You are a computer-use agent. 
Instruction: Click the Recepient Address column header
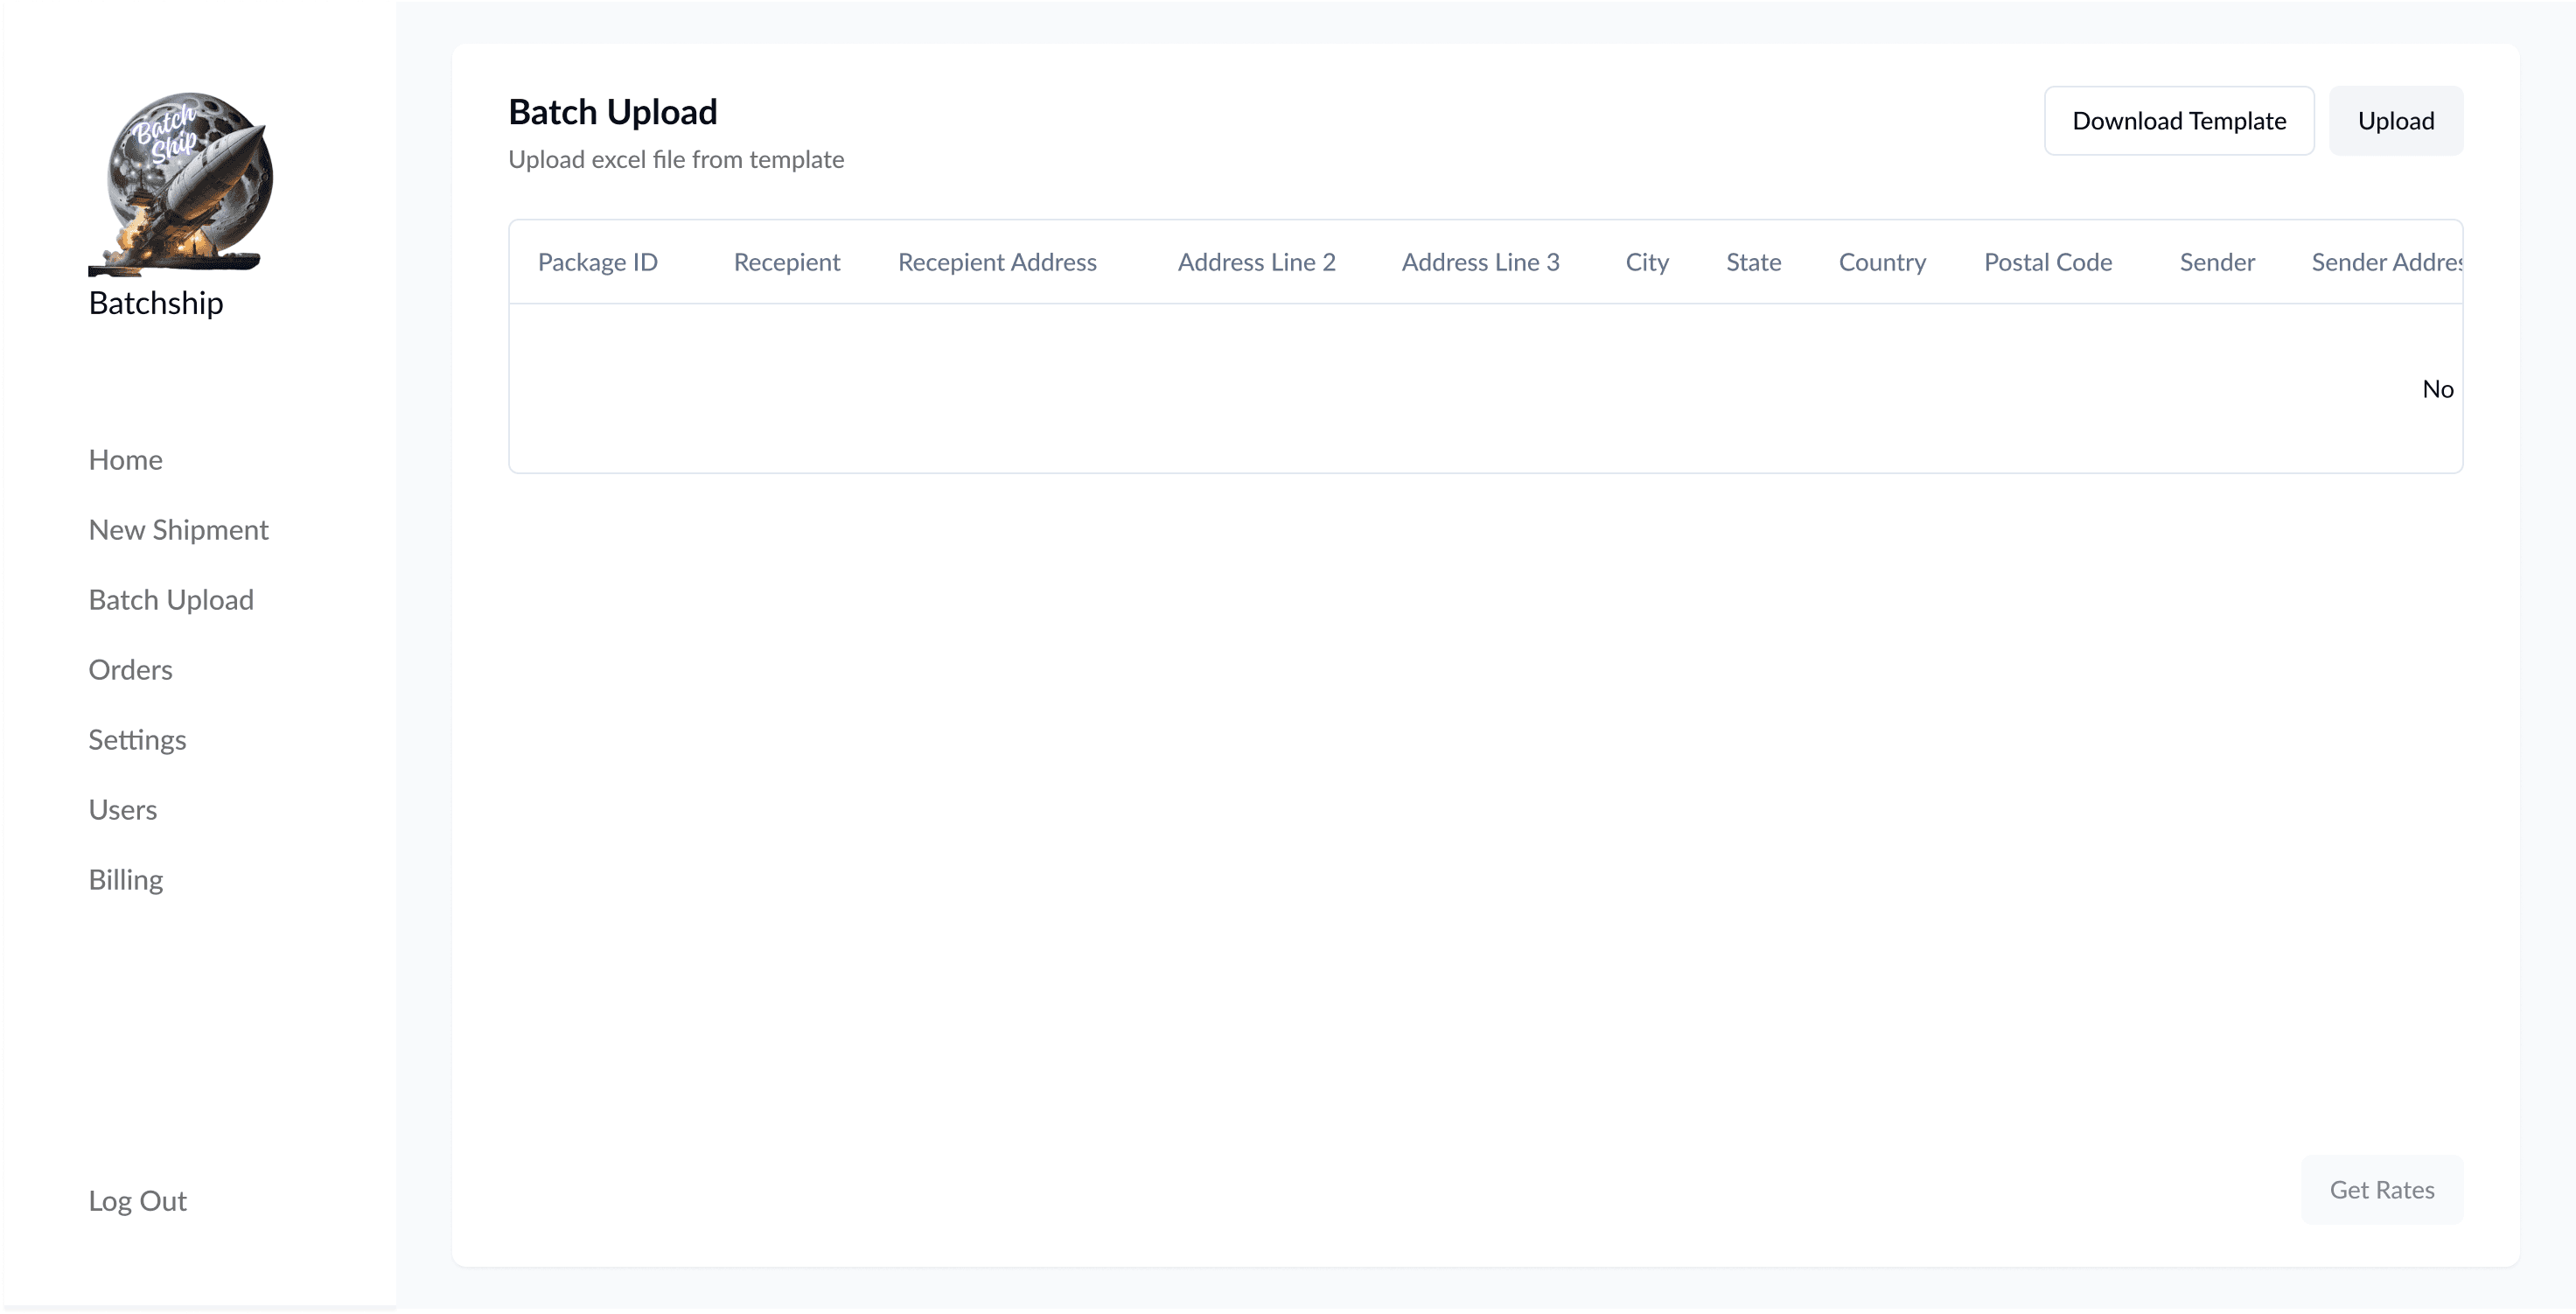(x=996, y=262)
